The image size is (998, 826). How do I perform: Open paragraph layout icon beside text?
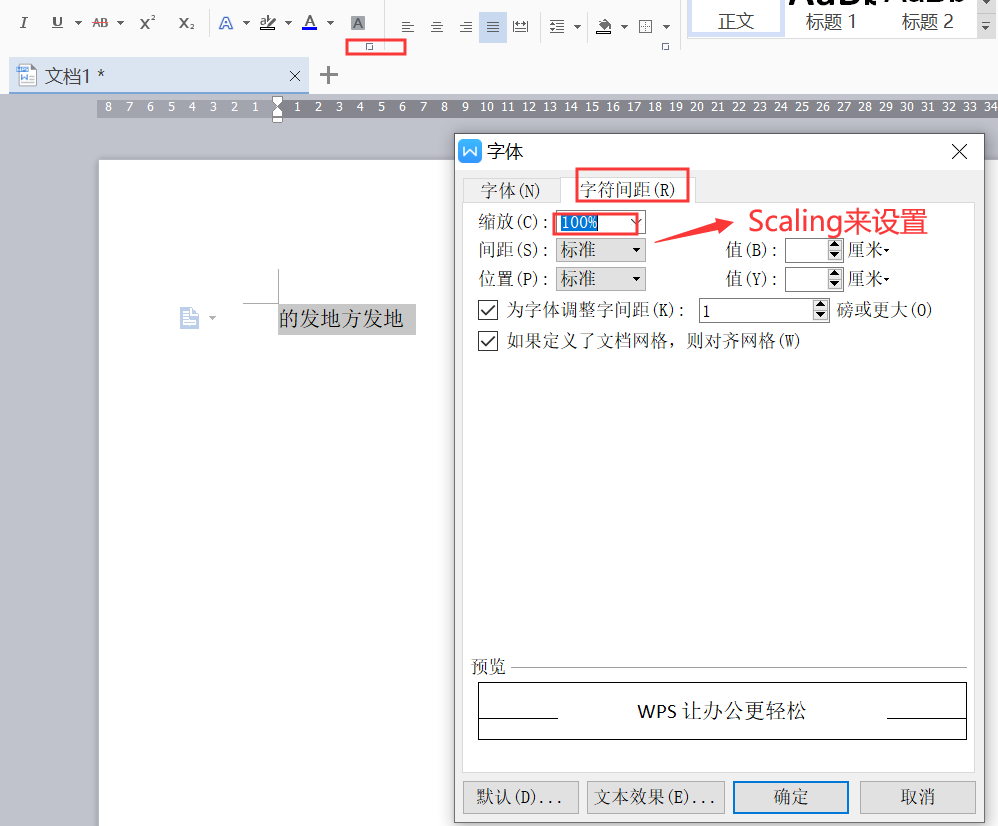tap(190, 318)
